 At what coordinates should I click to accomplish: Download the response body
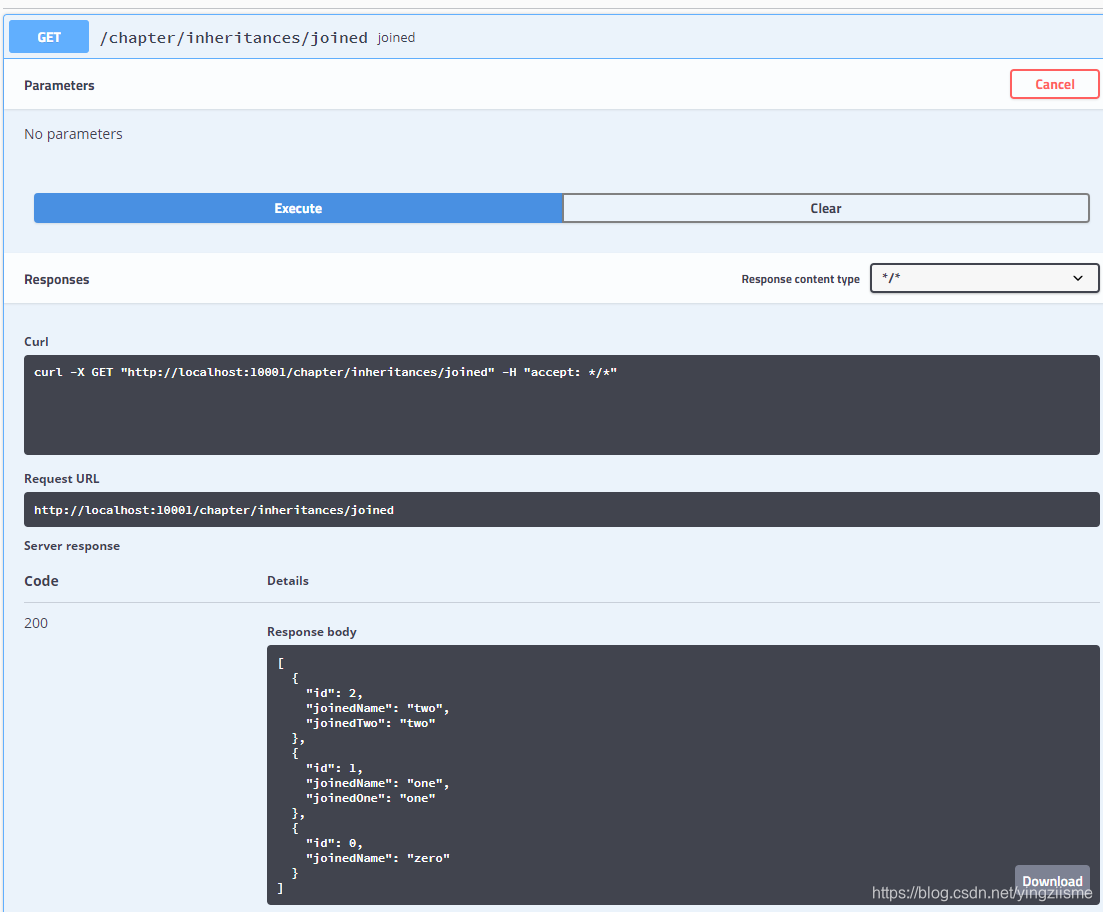[1052, 881]
